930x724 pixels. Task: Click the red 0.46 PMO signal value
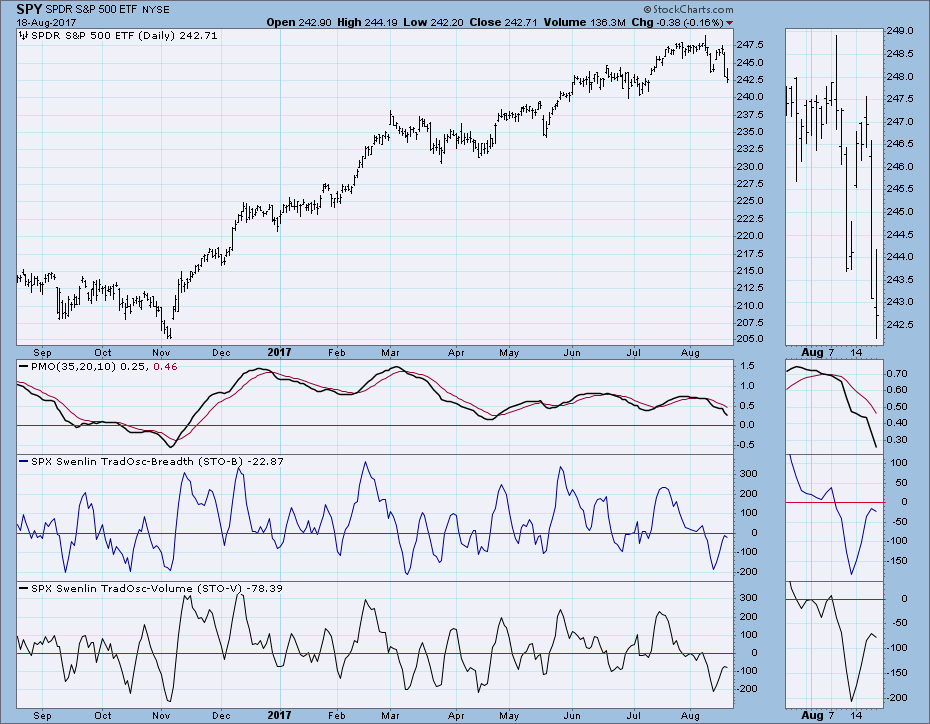165,366
